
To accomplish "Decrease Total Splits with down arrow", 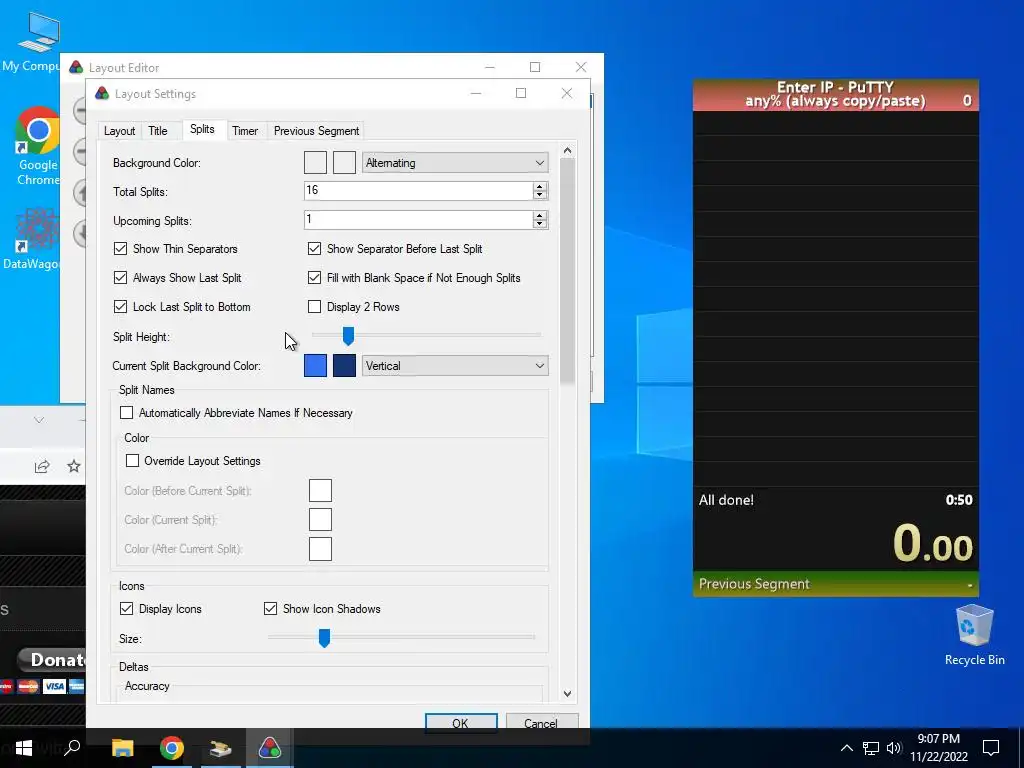I will [539, 195].
